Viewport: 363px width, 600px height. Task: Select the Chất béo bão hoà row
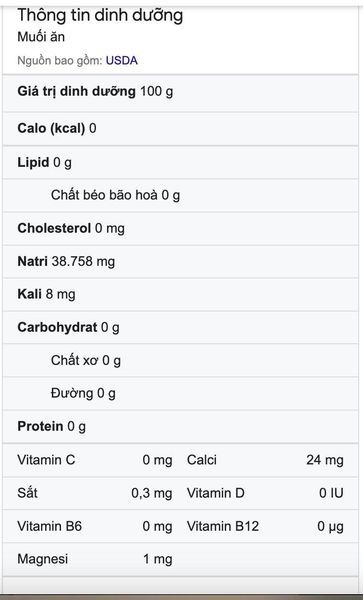180,195
